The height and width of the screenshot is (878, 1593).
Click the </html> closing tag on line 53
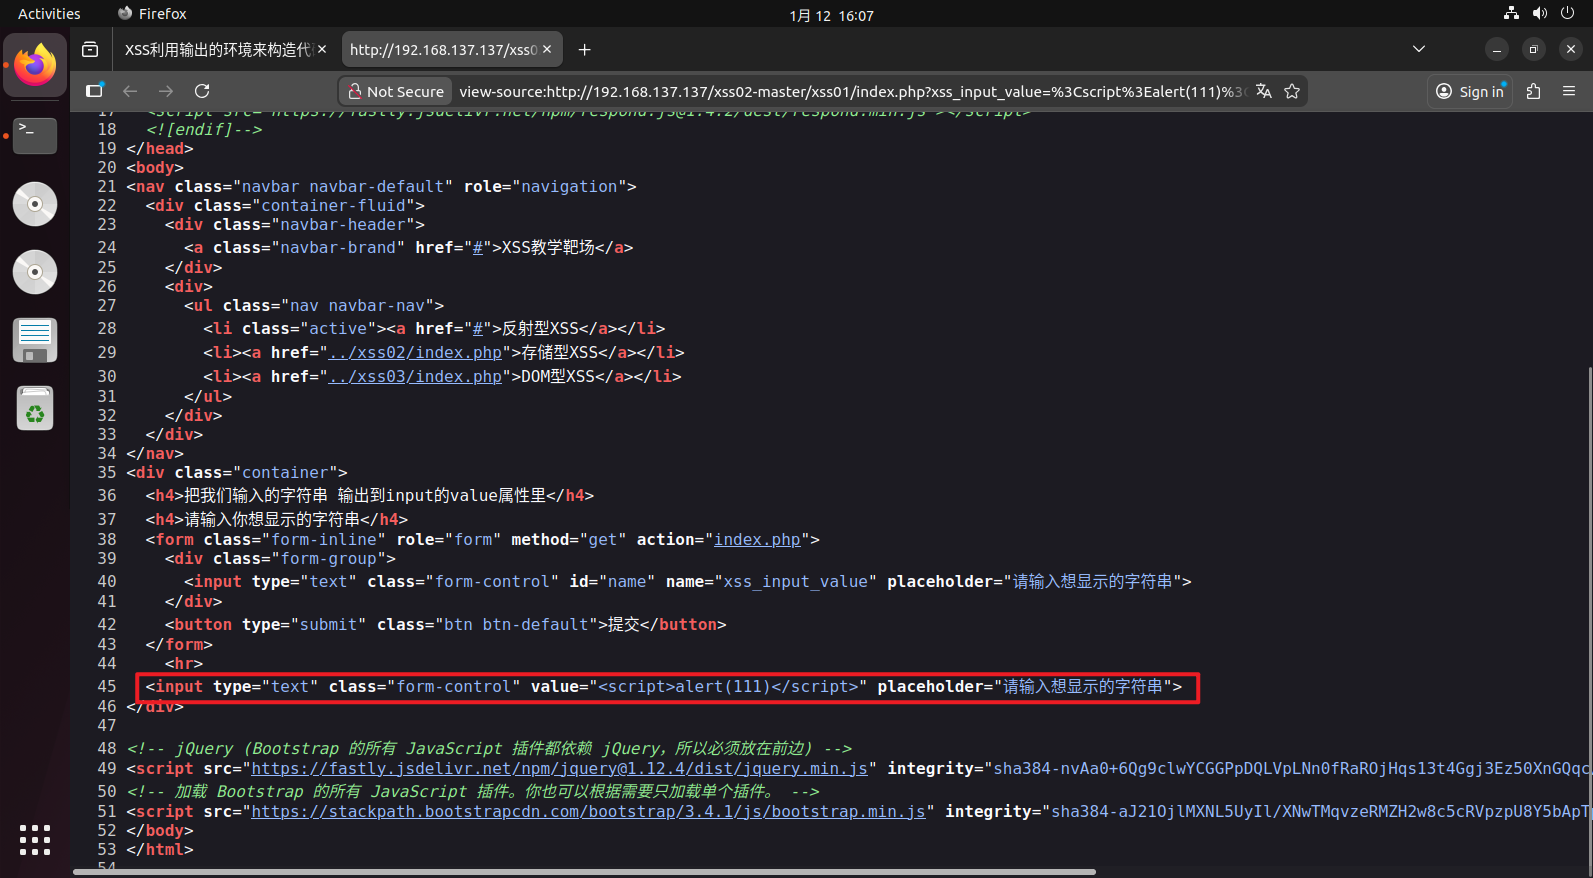click(x=160, y=849)
